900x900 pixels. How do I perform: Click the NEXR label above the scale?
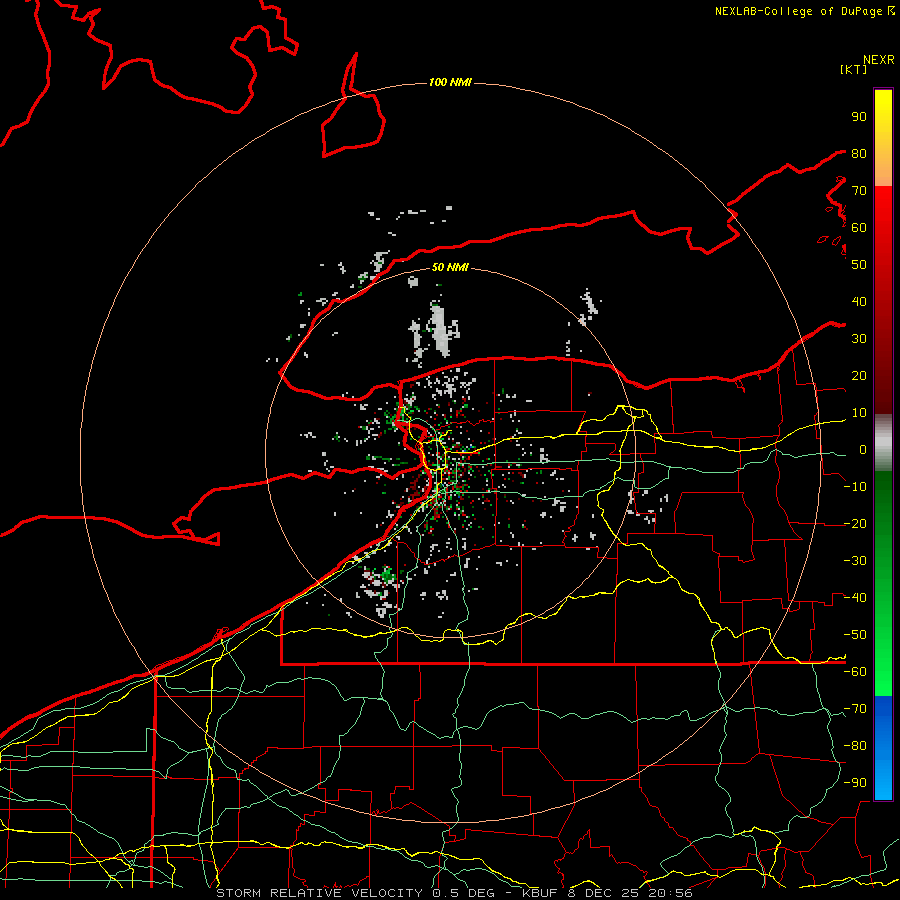[x=878, y=60]
